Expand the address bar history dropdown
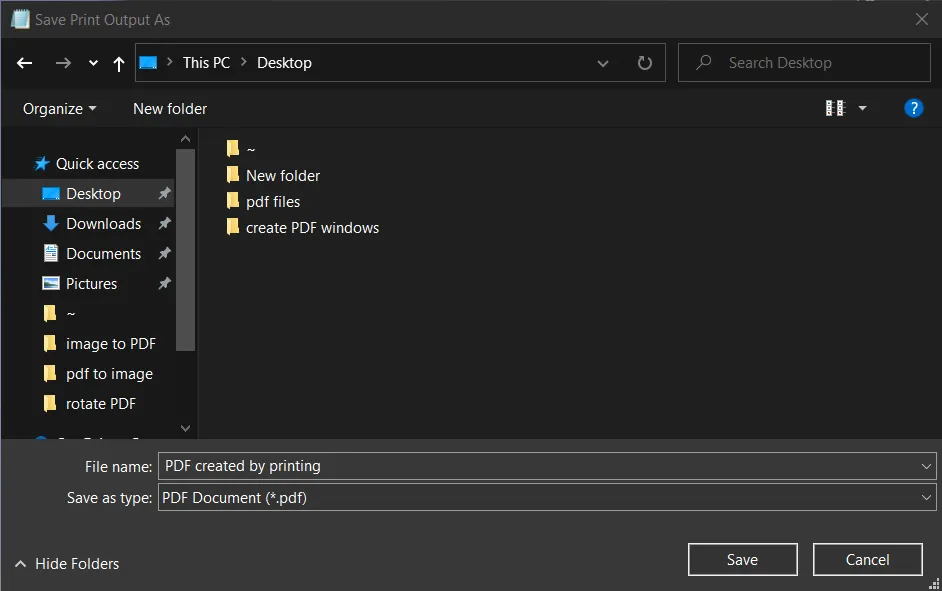942x591 pixels. pyautogui.click(x=603, y=63)
